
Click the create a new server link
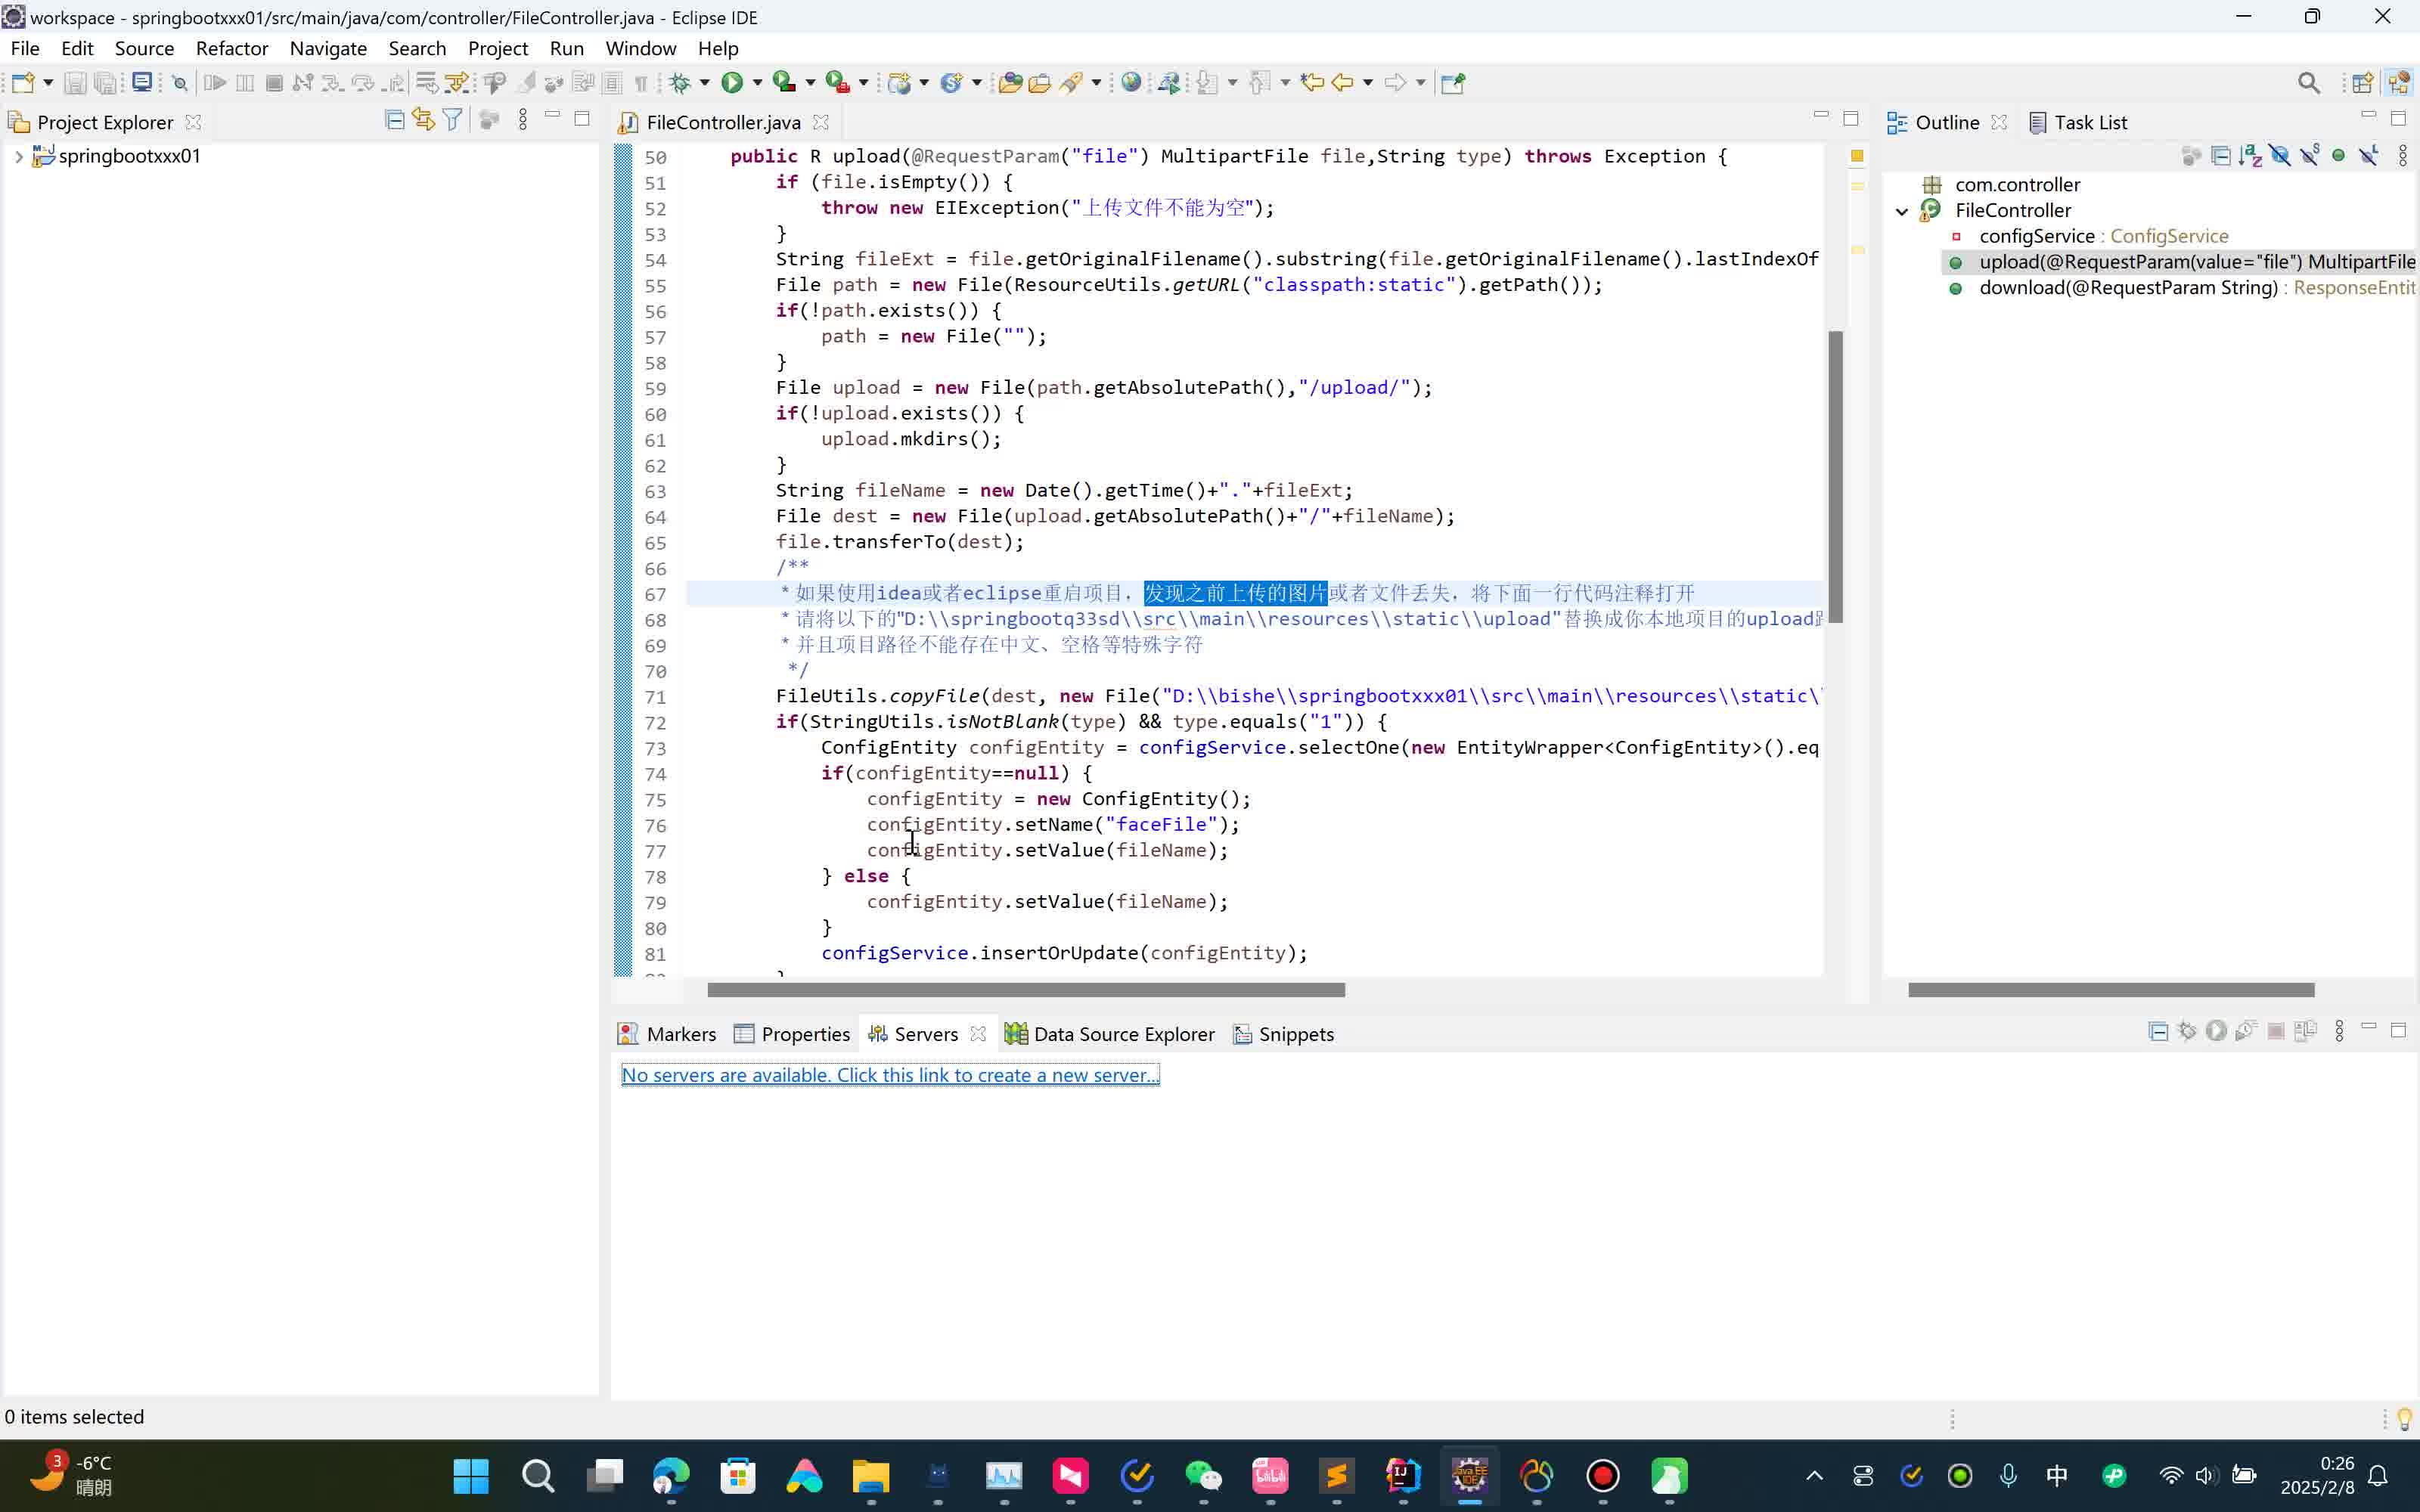[890, 1075]
